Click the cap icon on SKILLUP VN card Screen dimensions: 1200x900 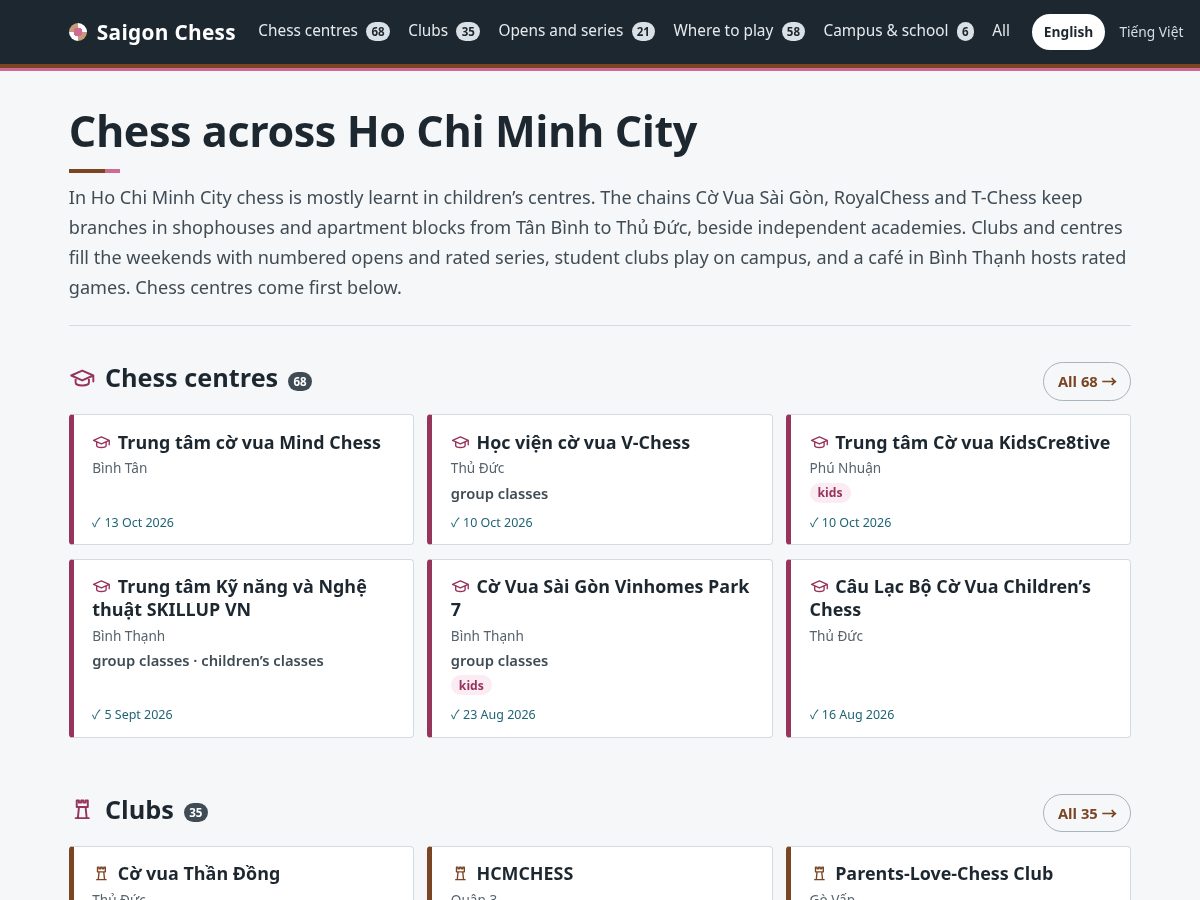(x=101, y=586)
